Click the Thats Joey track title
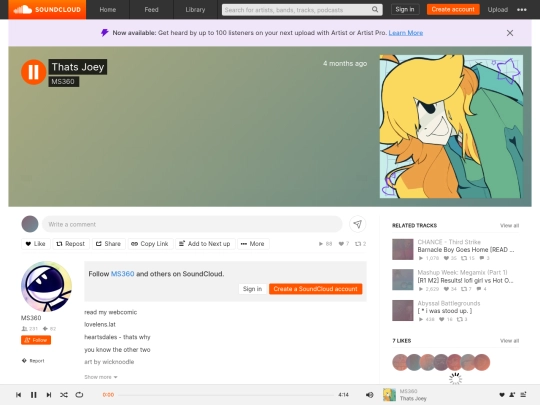 pos(78,67)
